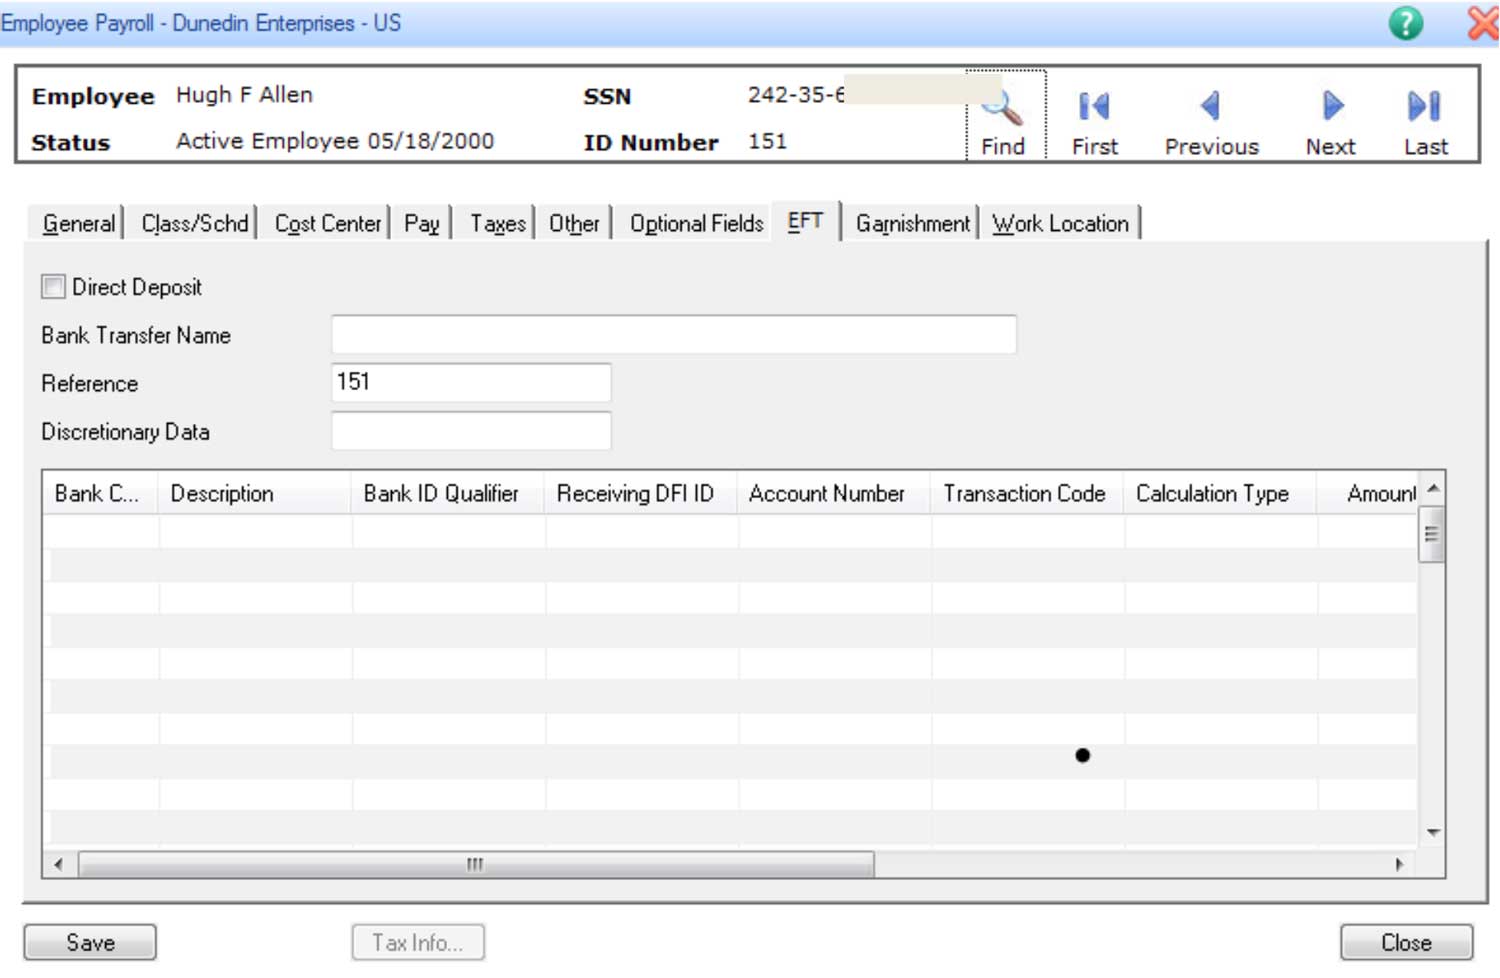Open the Work Location tab
Viewport: 1500px width, 978px height.
(1060, 223)
